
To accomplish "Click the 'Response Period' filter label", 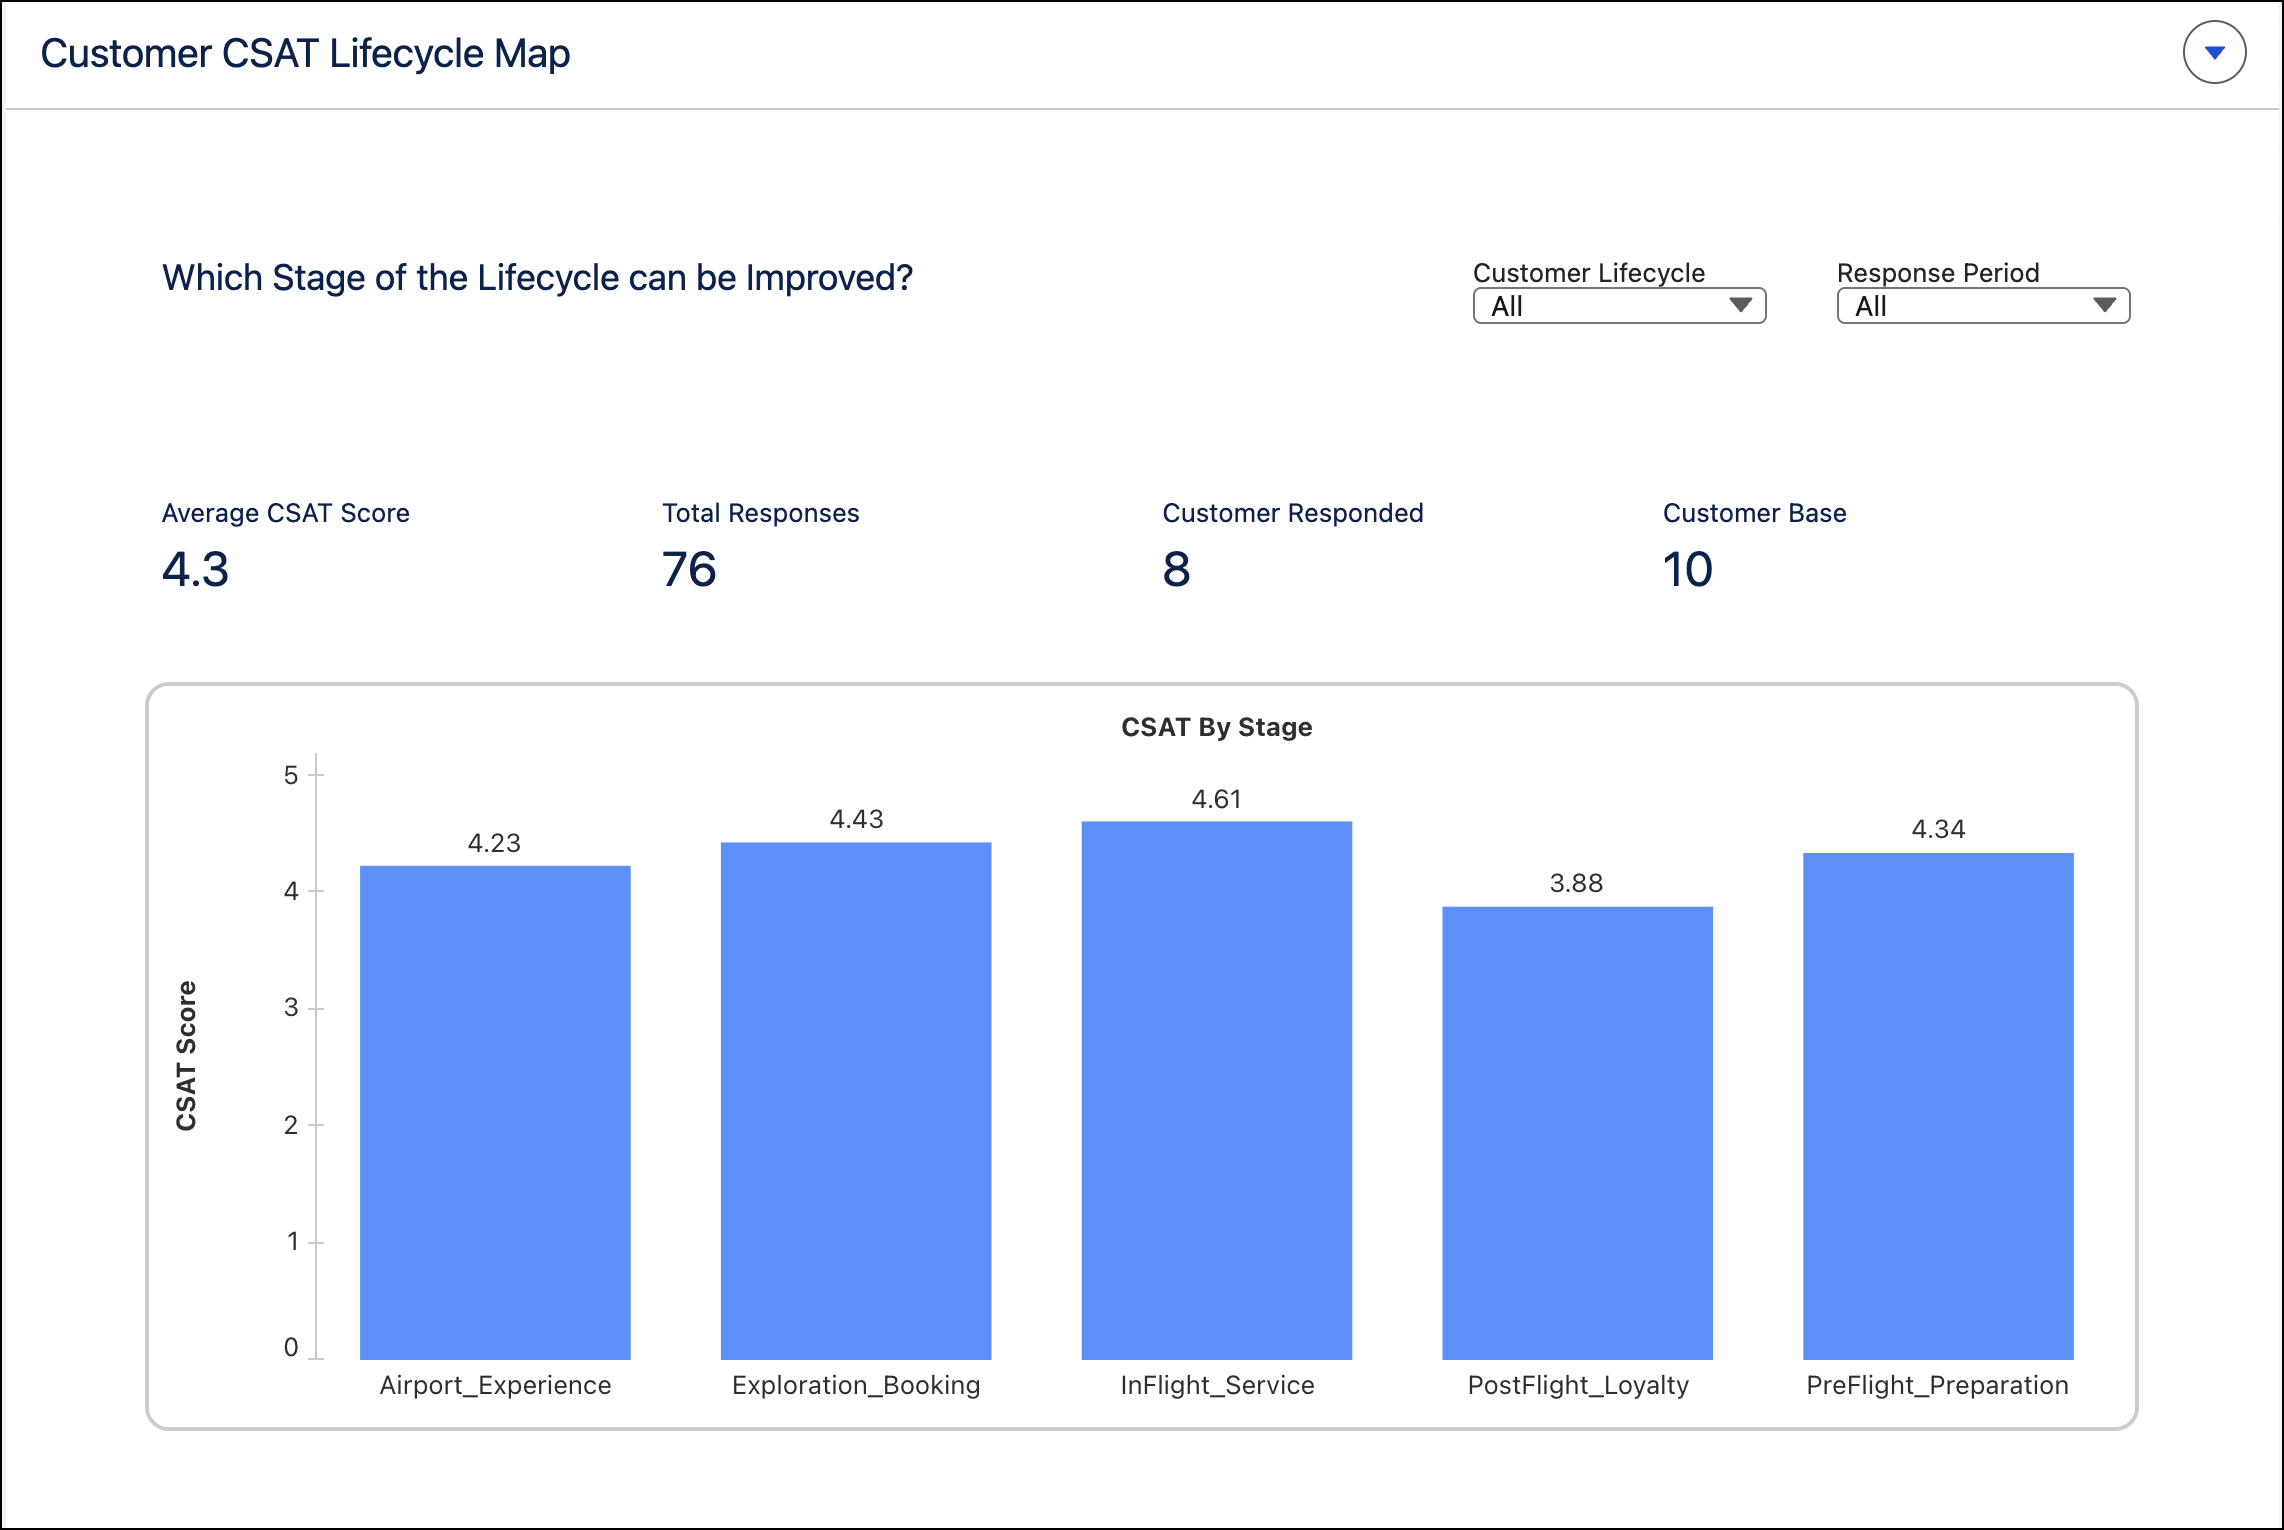I will tap(1938, 273).
